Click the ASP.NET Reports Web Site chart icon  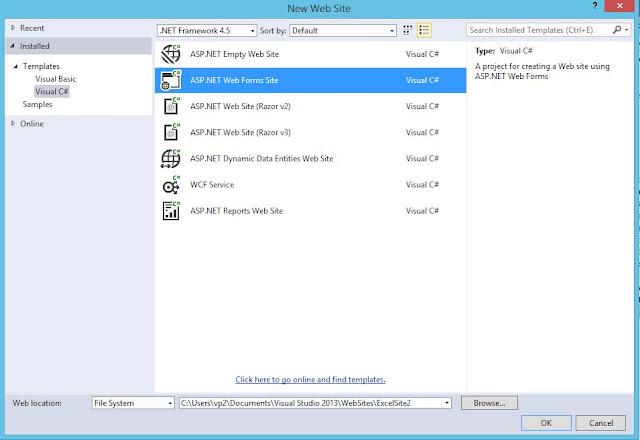(x=171, y=211)
